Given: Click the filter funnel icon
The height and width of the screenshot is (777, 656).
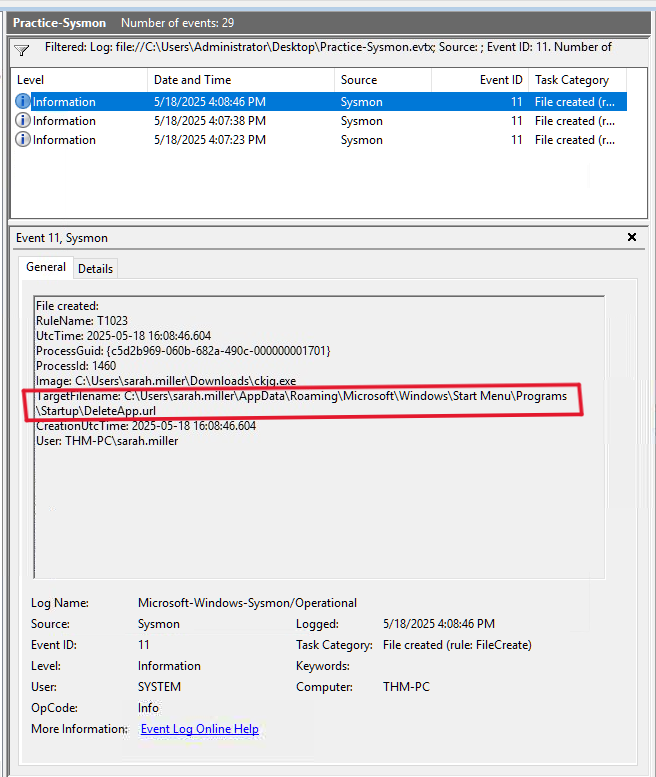Looking at the screenshot, I should click(22, 49).
